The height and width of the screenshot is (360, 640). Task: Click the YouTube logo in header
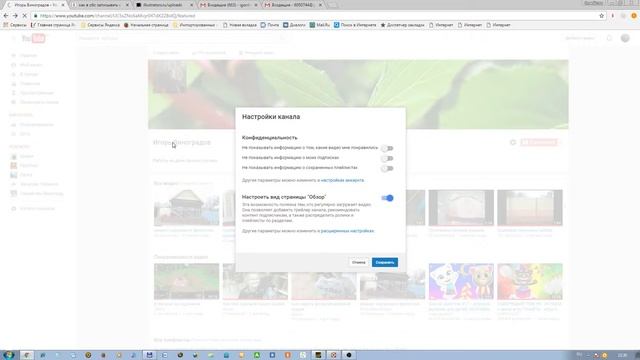(x=33, y=38)
